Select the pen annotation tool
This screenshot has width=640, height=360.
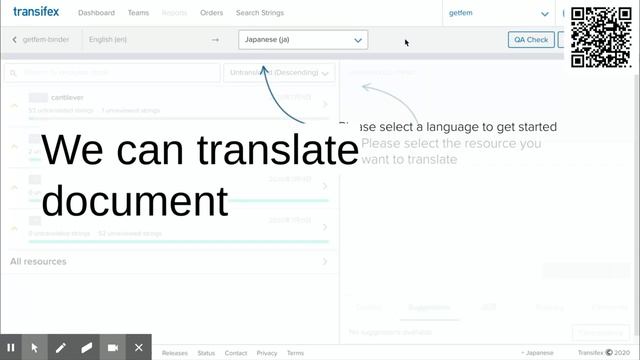61,347
